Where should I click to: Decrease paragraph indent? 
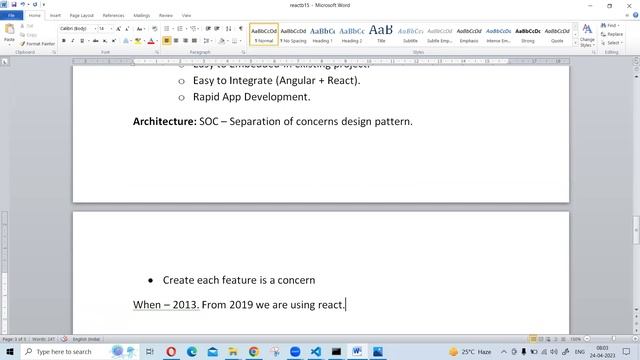pos(208,29)
